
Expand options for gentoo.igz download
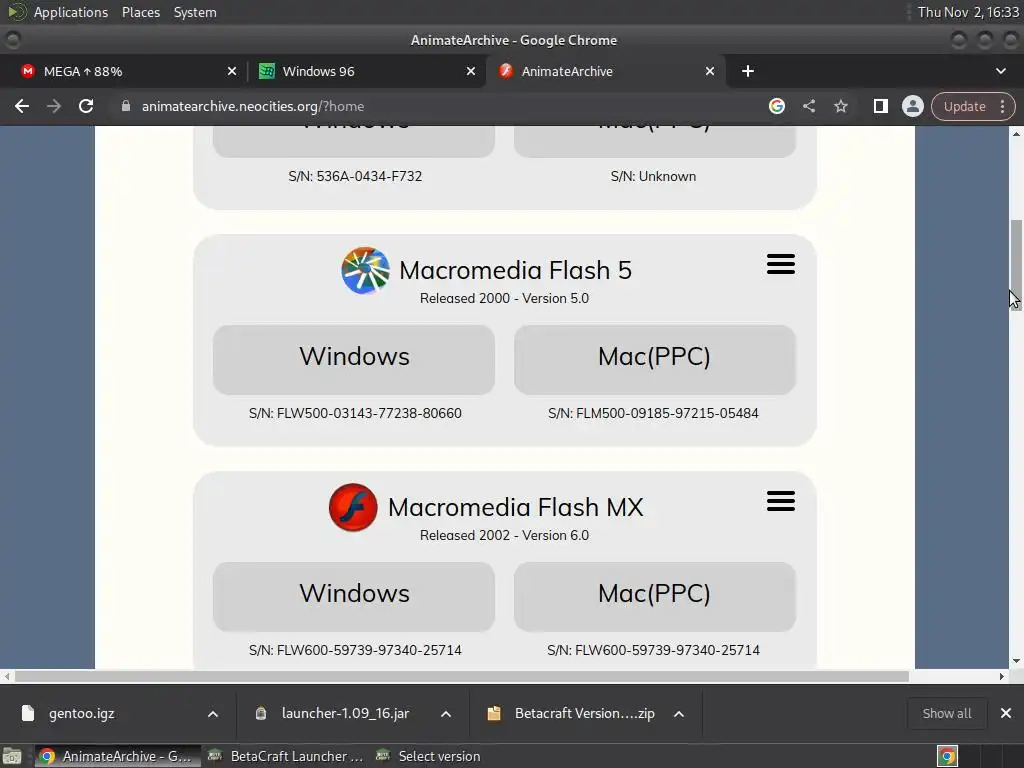[213, 714]
